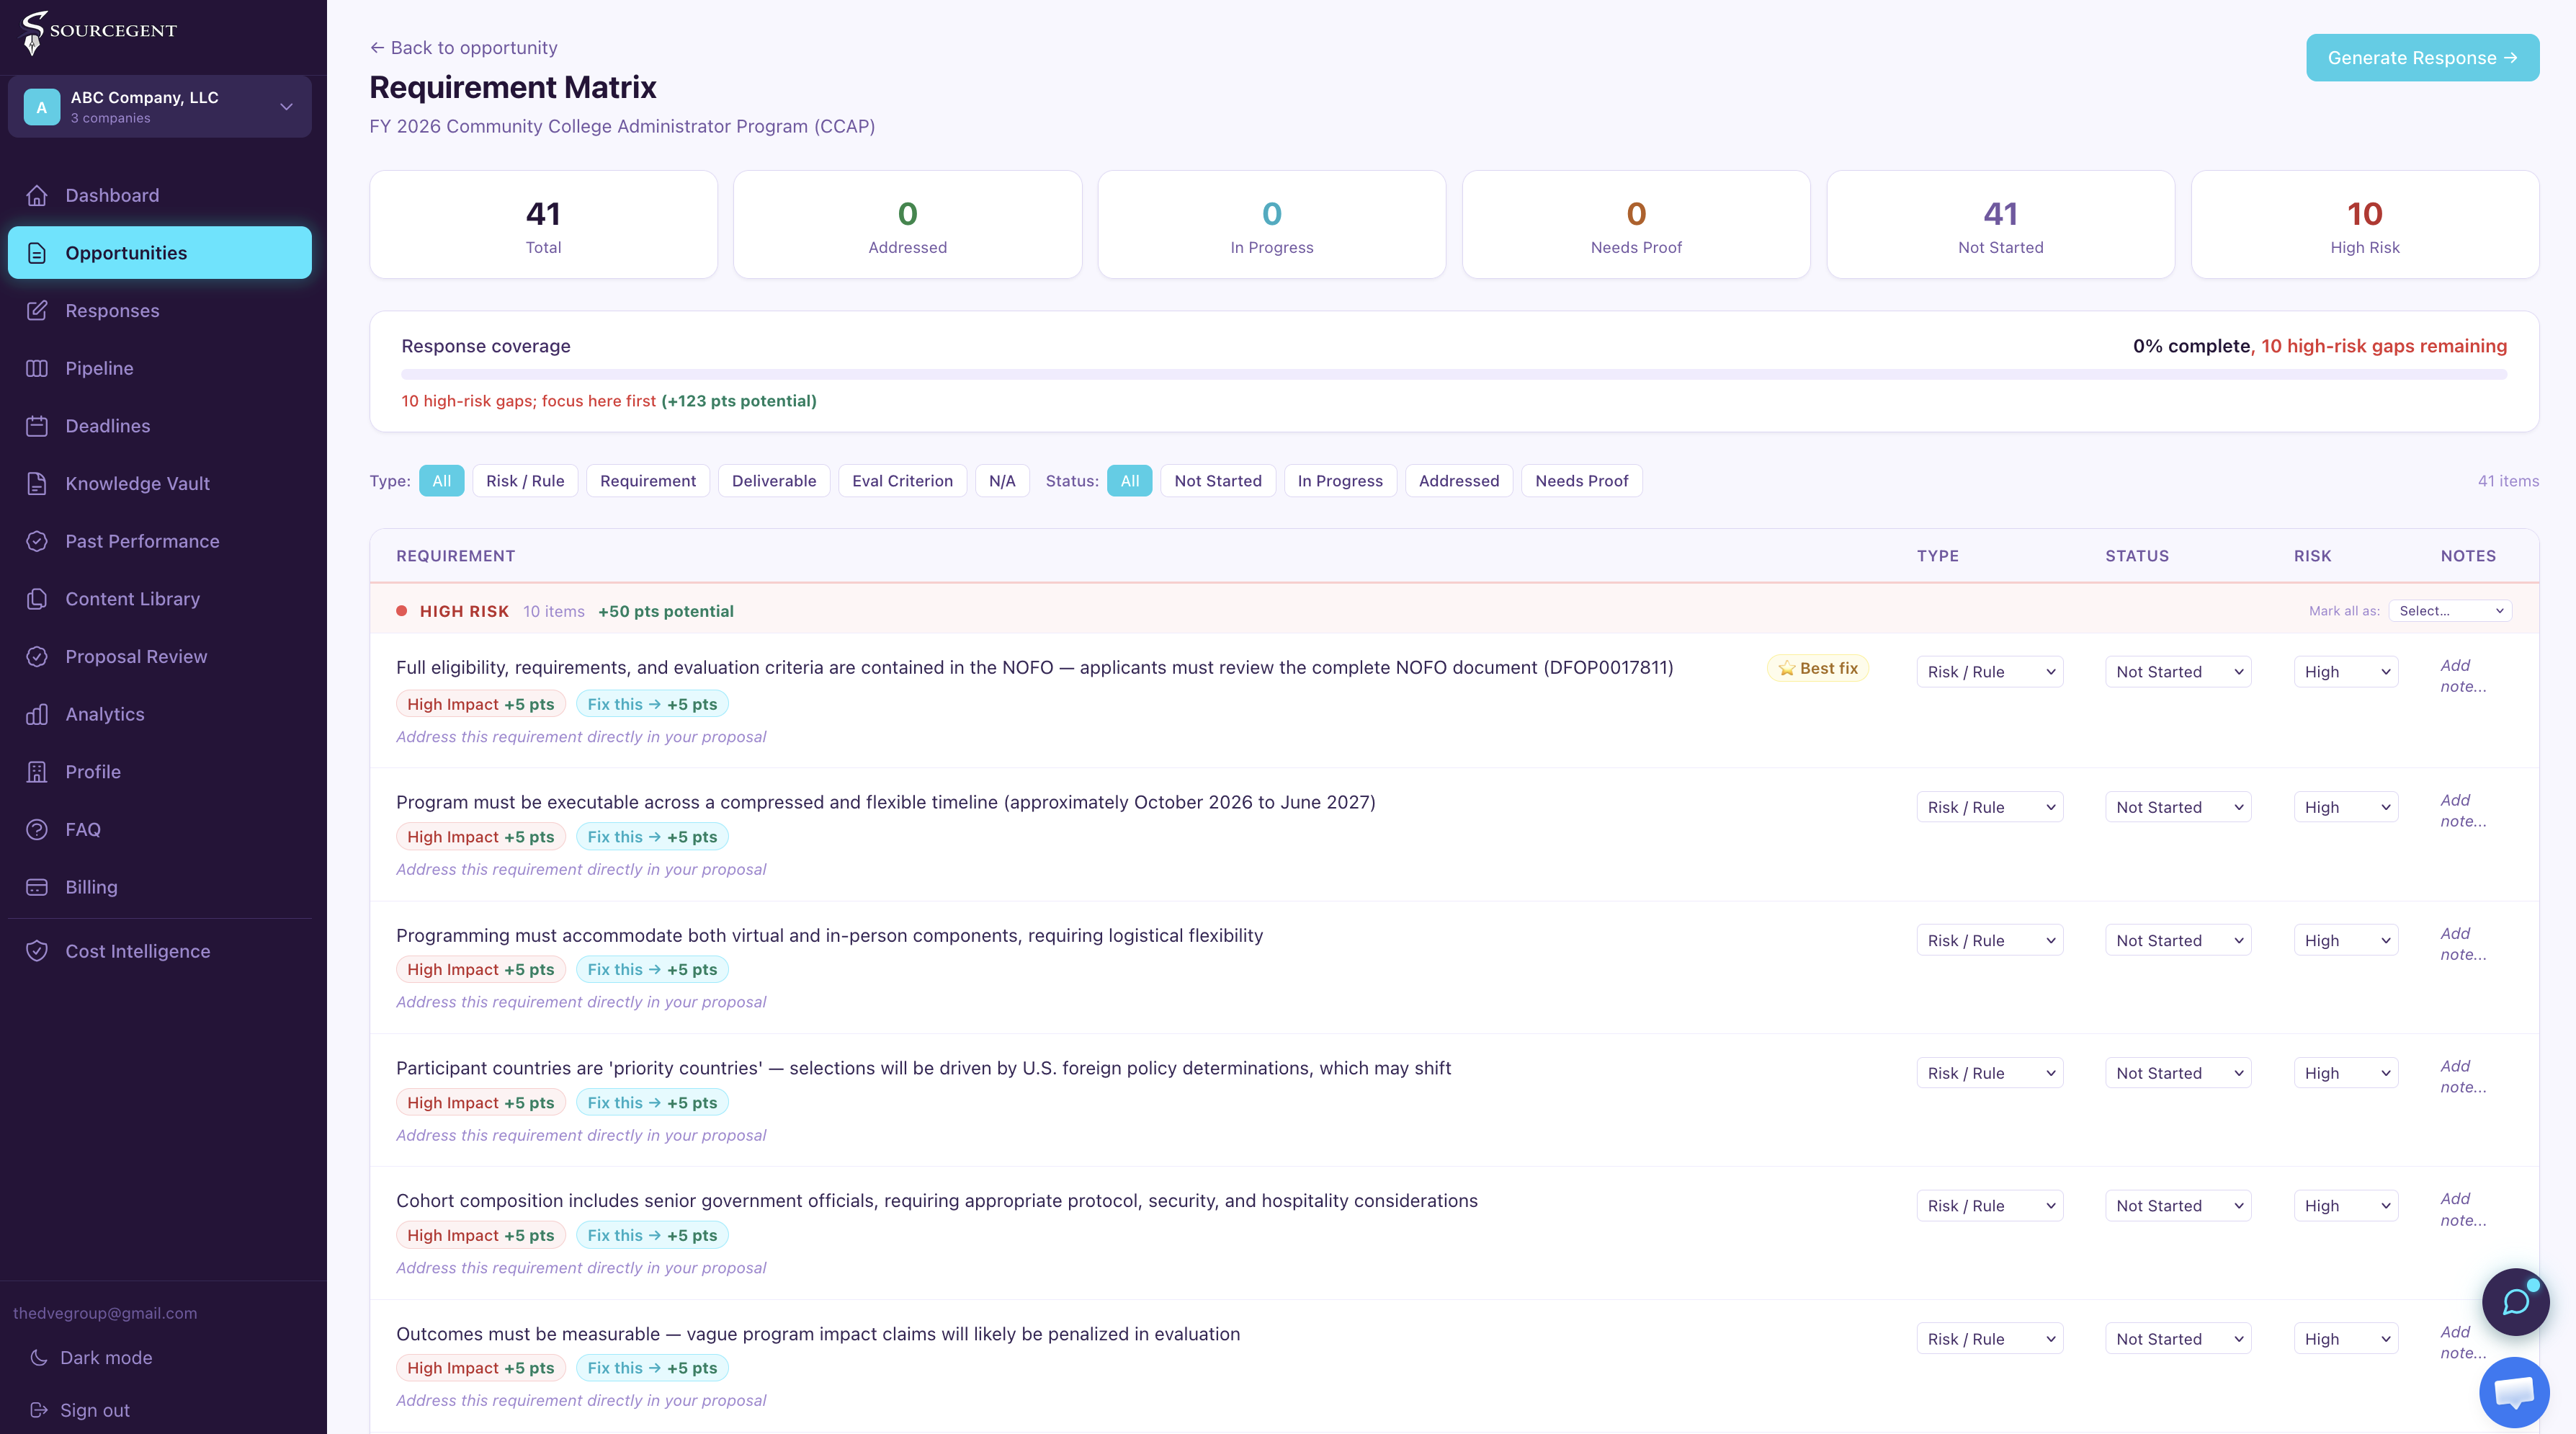Go to the Responses section
2576x1434 pixels.
click(160, 310)
